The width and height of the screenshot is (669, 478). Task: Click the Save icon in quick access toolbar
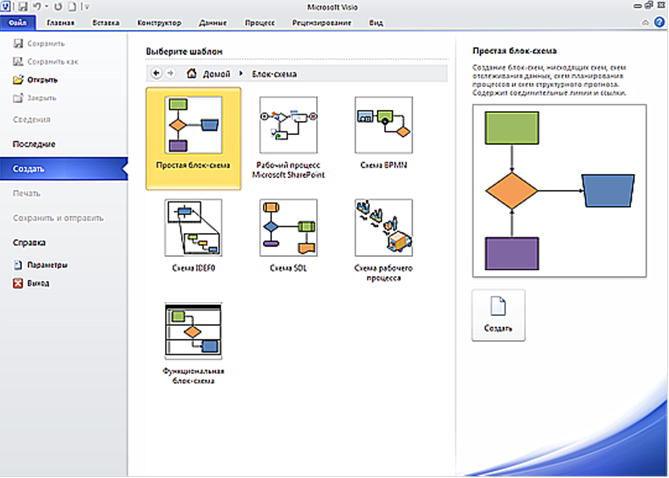(23, 6)
